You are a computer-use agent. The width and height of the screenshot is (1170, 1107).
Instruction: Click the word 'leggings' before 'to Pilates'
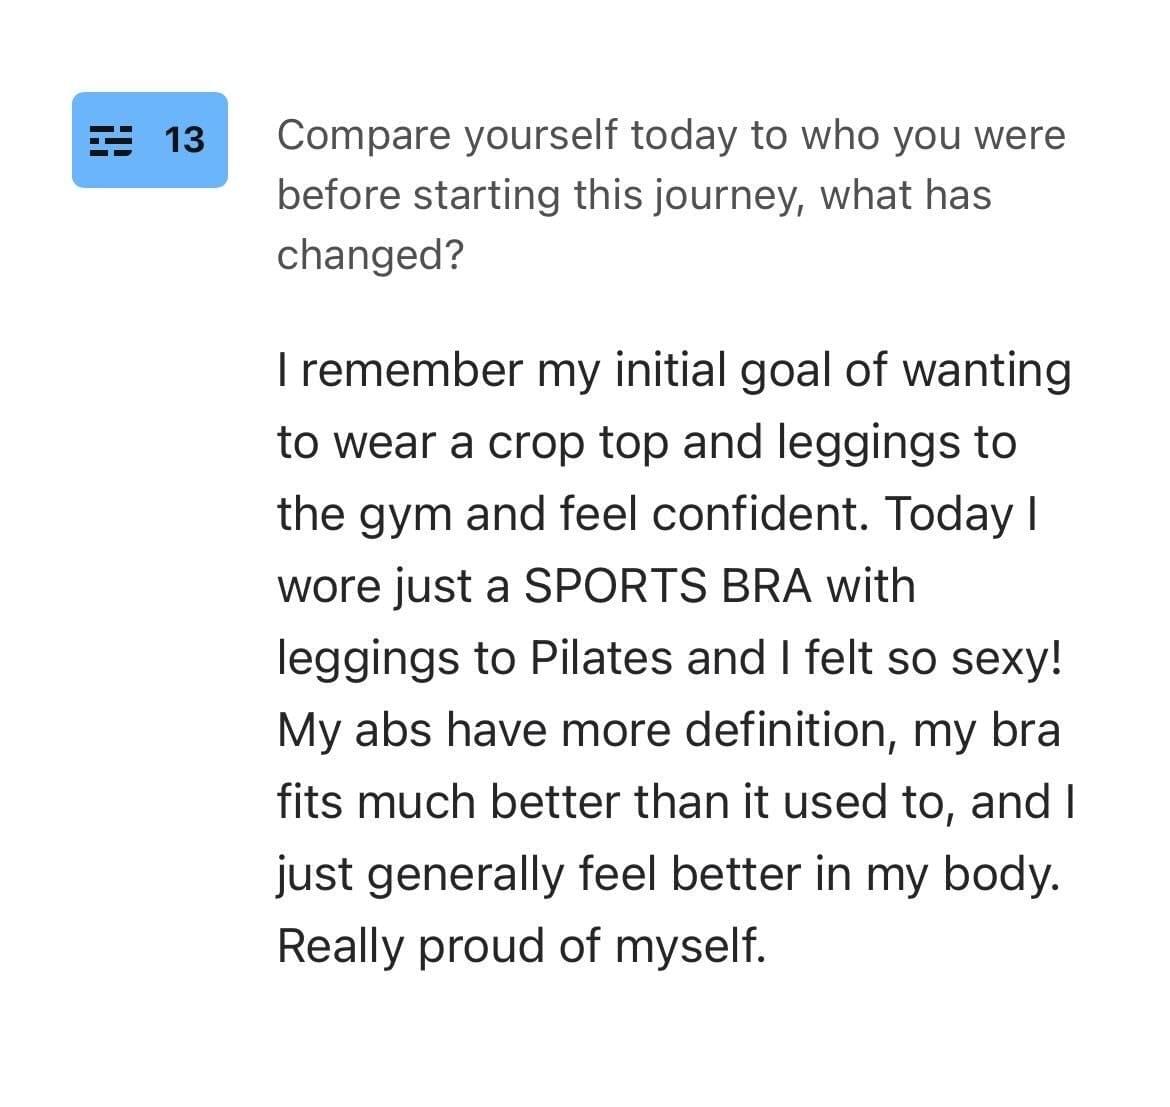point(368,660)
